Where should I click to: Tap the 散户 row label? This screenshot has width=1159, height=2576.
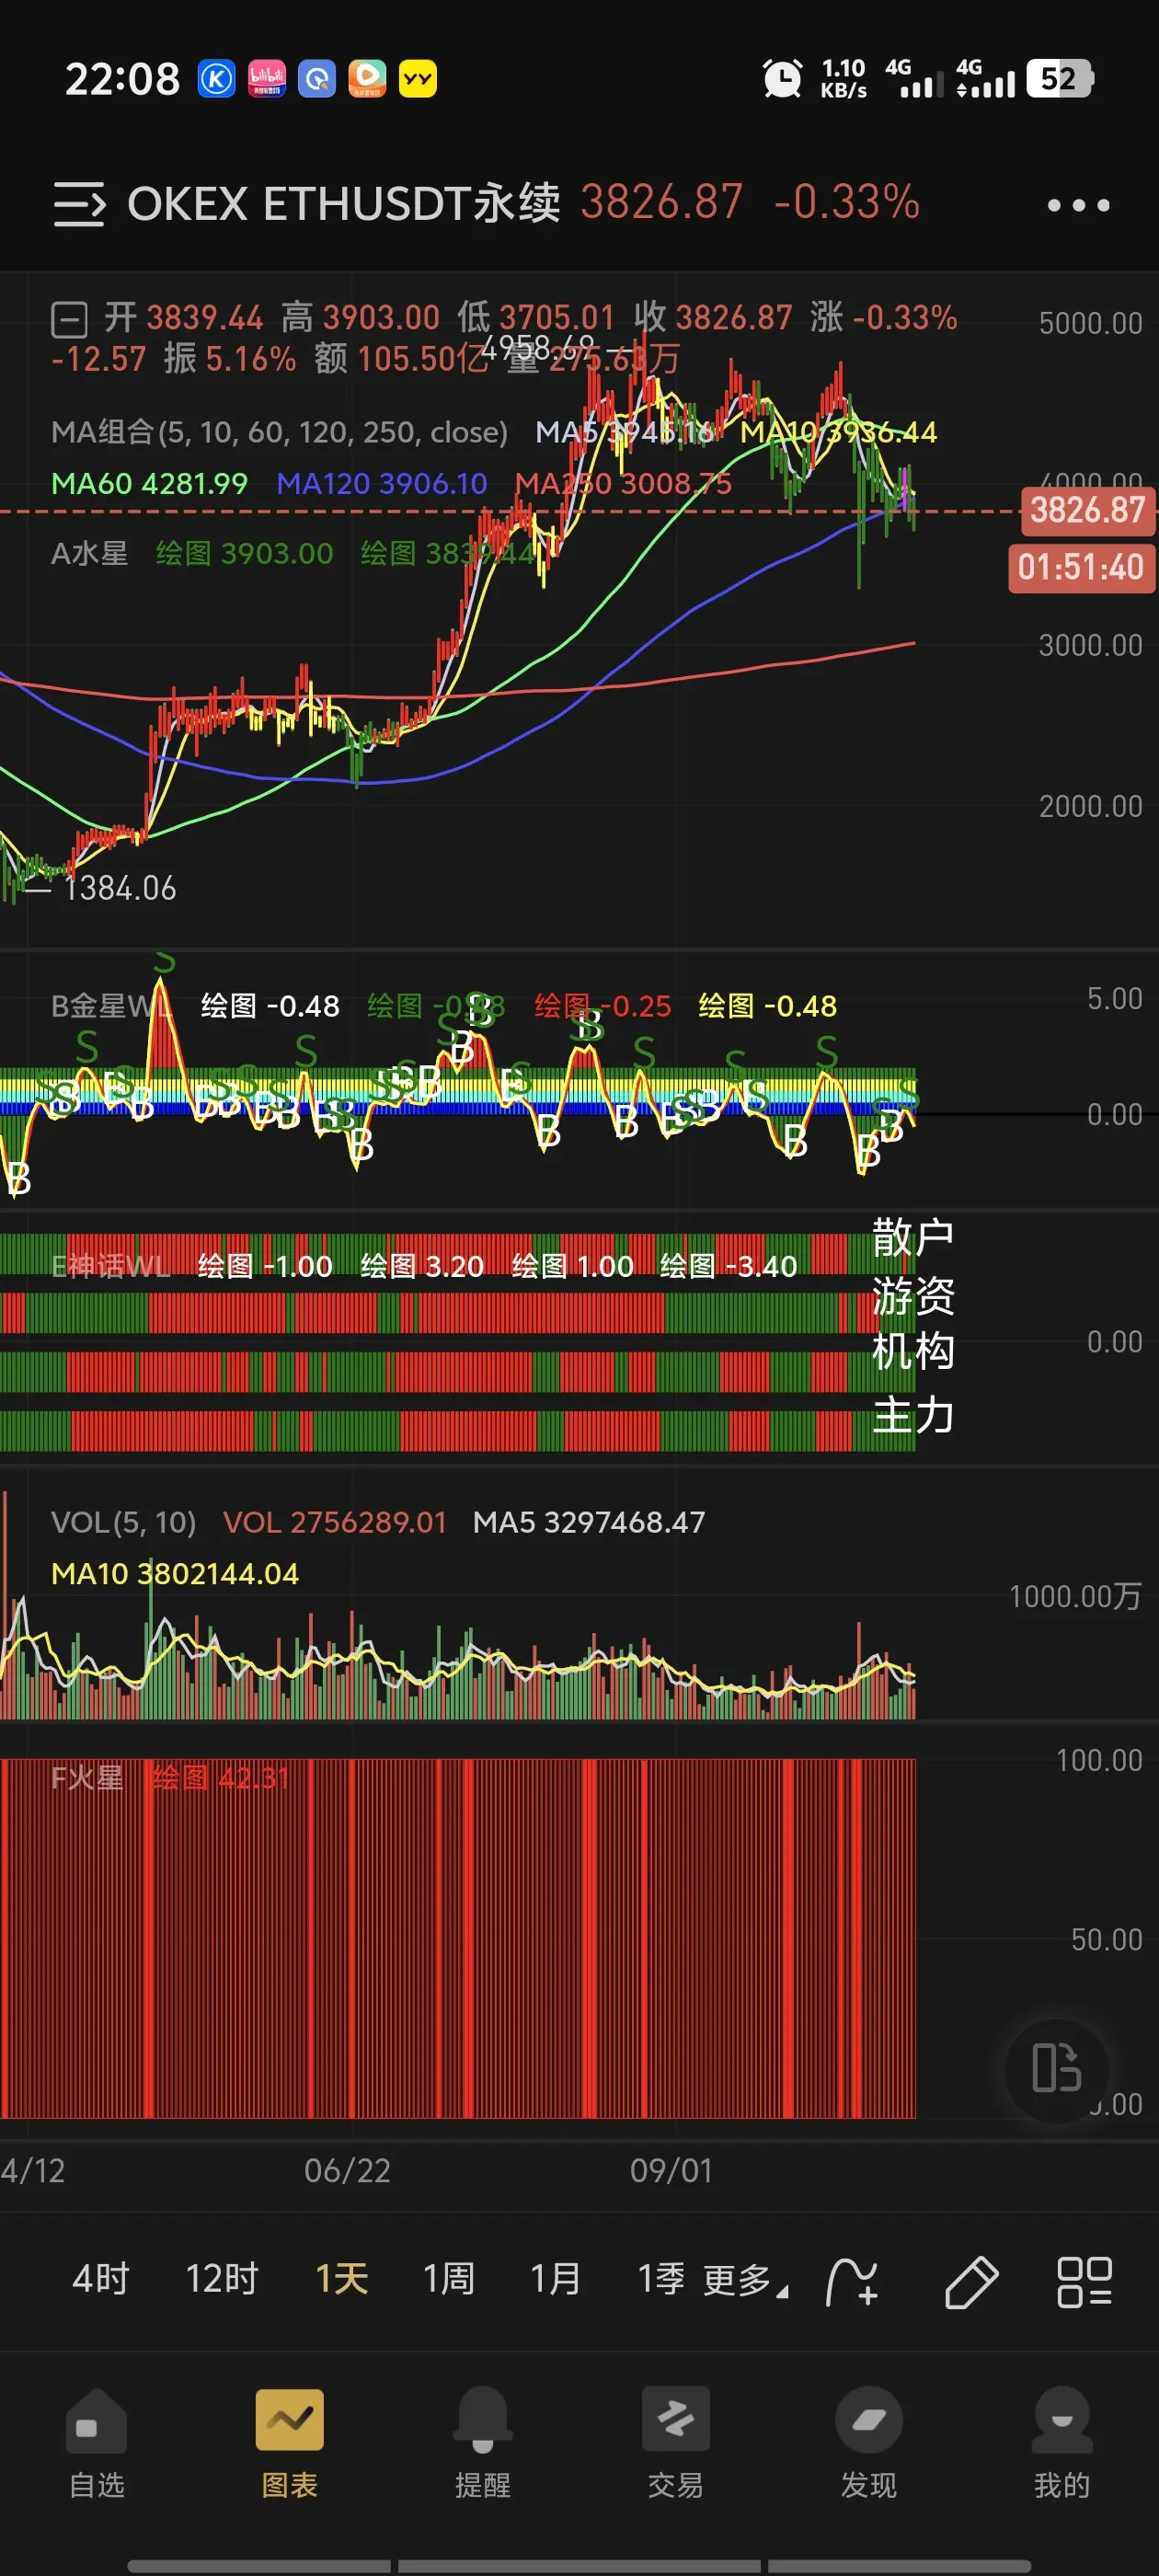(913, 1238)
